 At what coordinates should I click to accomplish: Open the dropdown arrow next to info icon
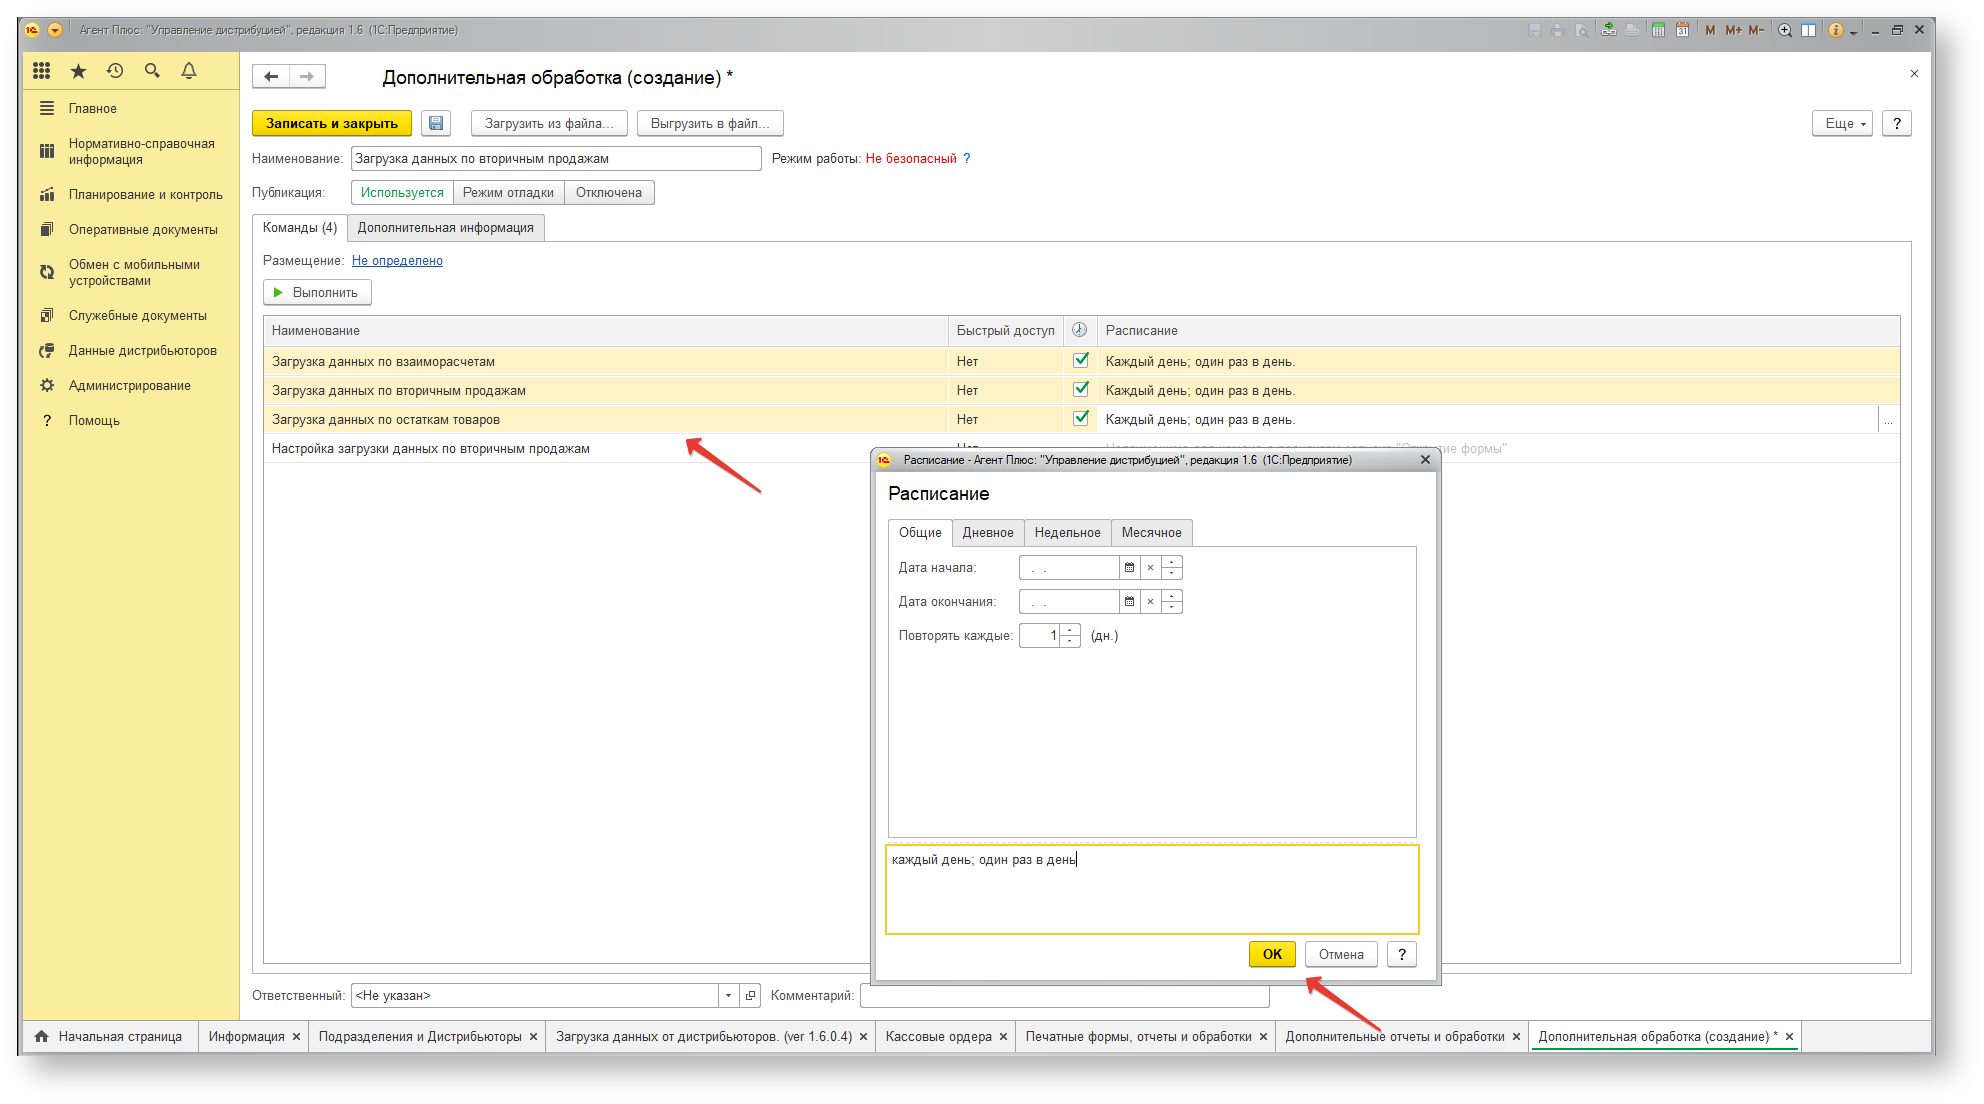[1853, 32]
